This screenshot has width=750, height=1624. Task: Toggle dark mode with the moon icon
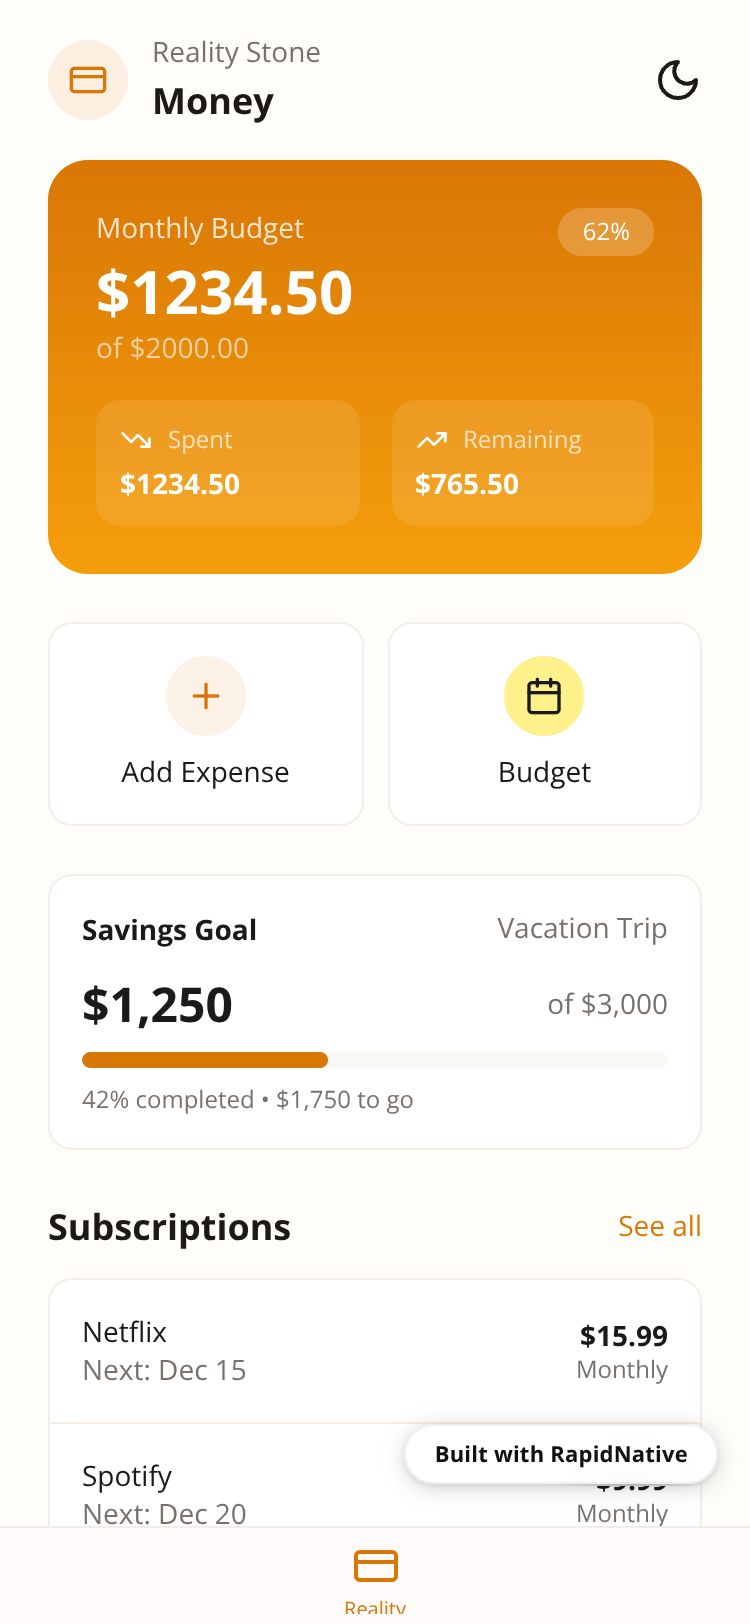coord(677,80)
